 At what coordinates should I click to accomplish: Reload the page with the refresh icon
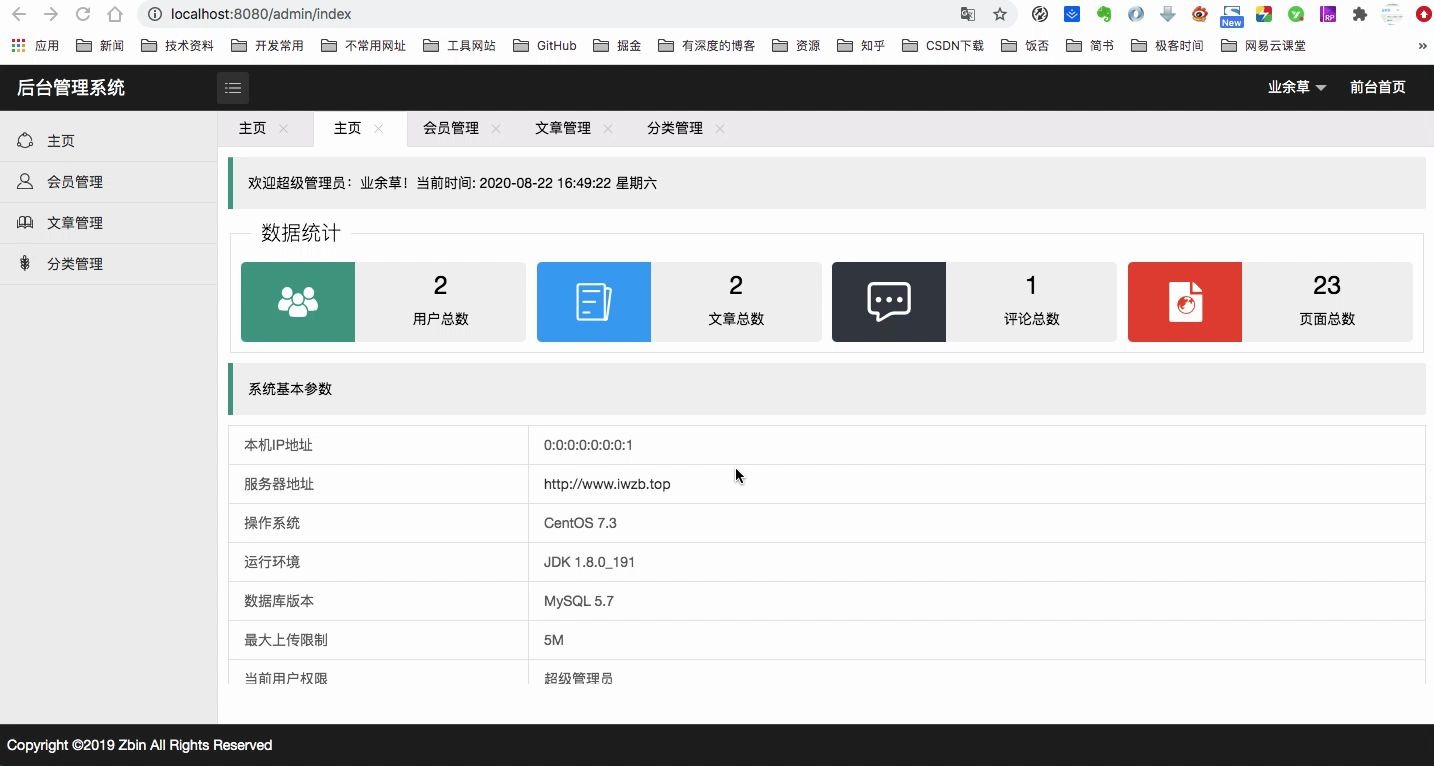83,14
